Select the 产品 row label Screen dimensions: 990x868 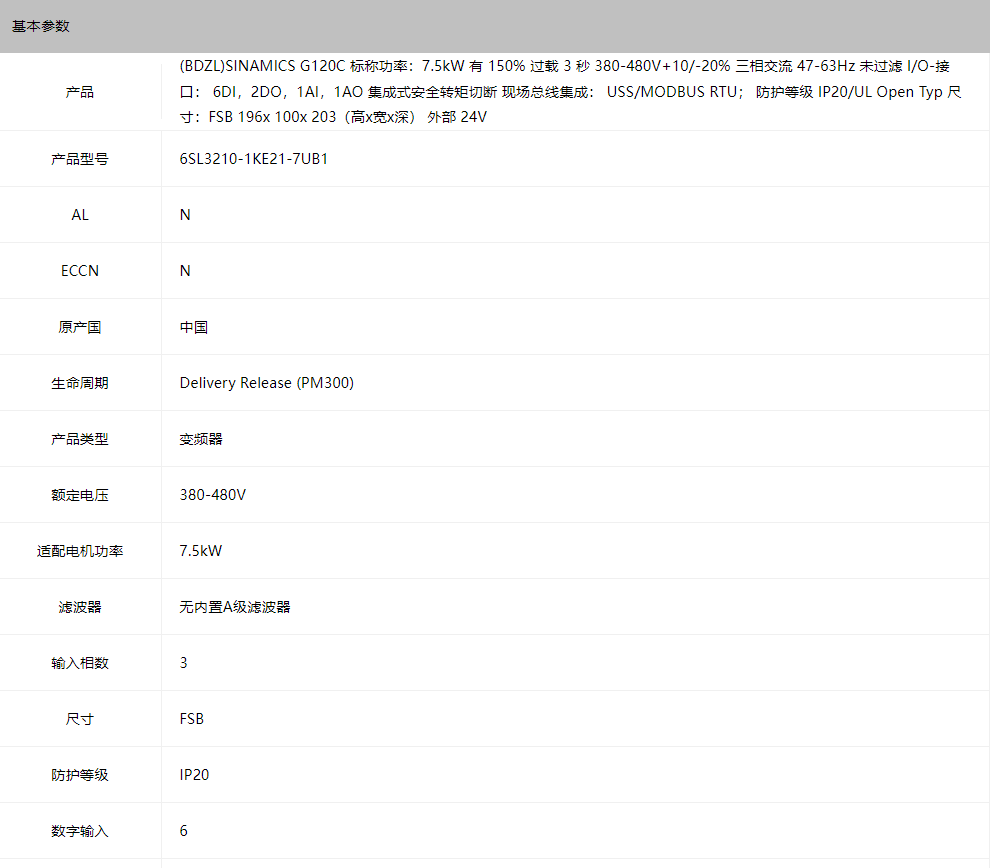[x=80, y=92]
